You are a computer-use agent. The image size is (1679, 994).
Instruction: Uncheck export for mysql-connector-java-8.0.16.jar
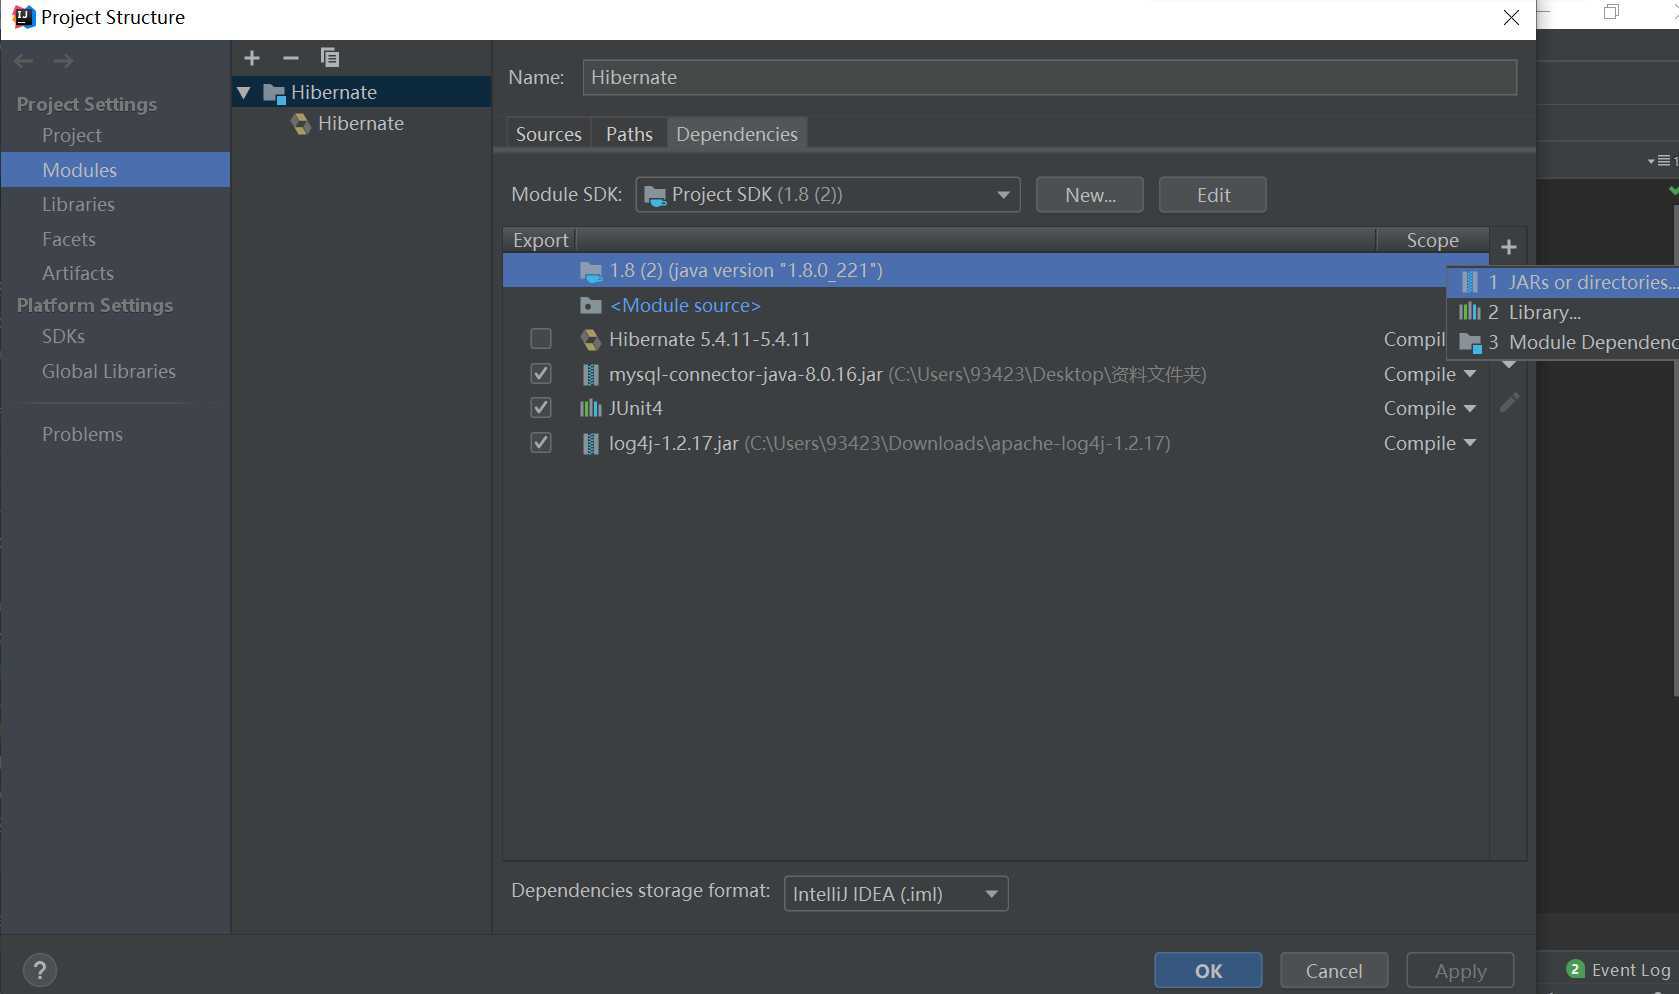point(541,374)
